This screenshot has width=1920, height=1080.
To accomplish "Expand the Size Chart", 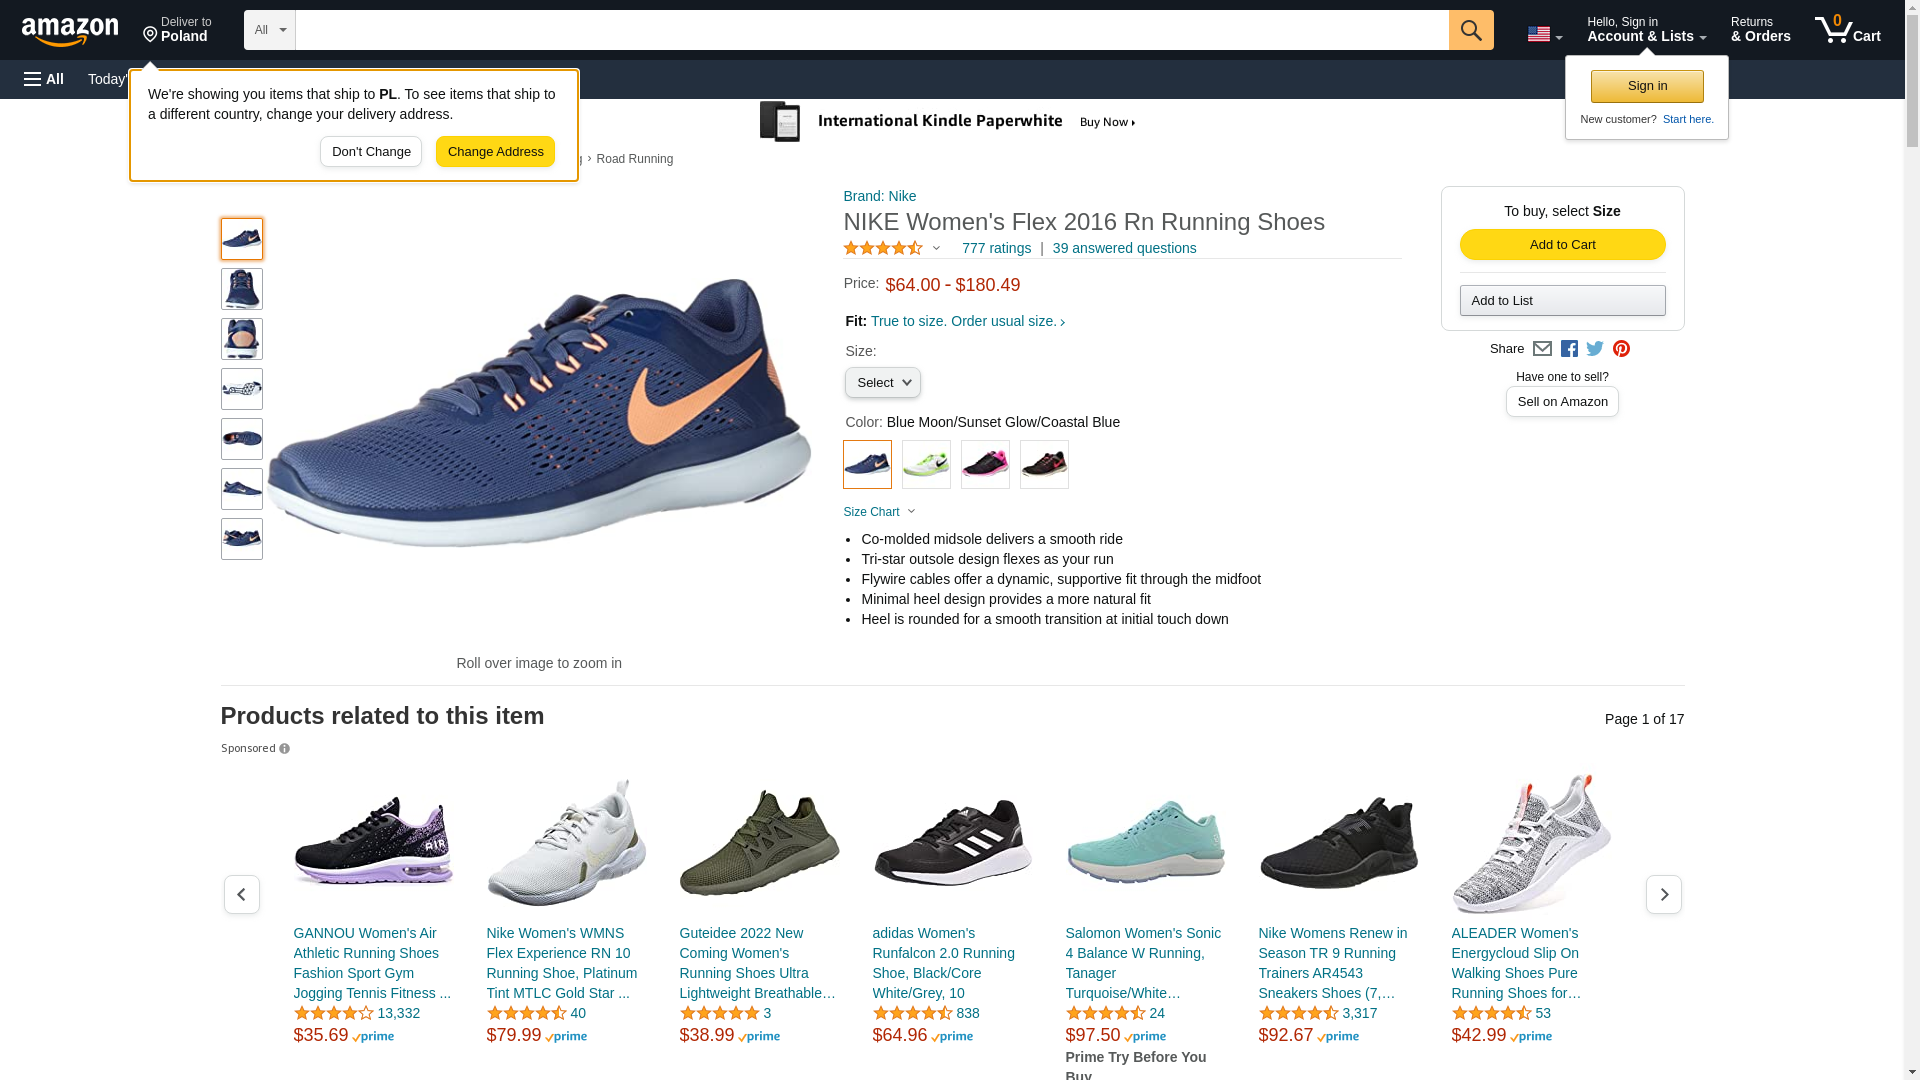I will pyautogui.click(x=879, y=512).
